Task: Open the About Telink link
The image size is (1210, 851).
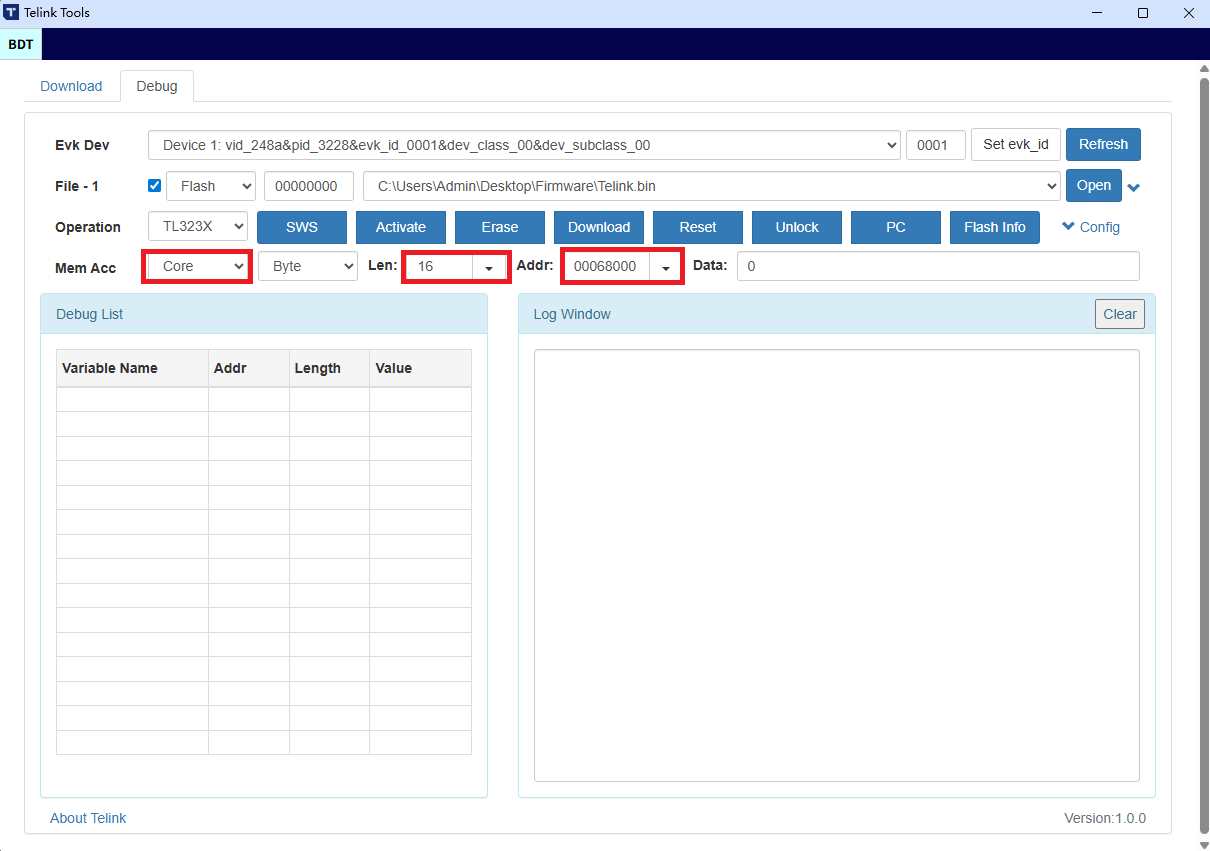Action: tap(88, 818)
